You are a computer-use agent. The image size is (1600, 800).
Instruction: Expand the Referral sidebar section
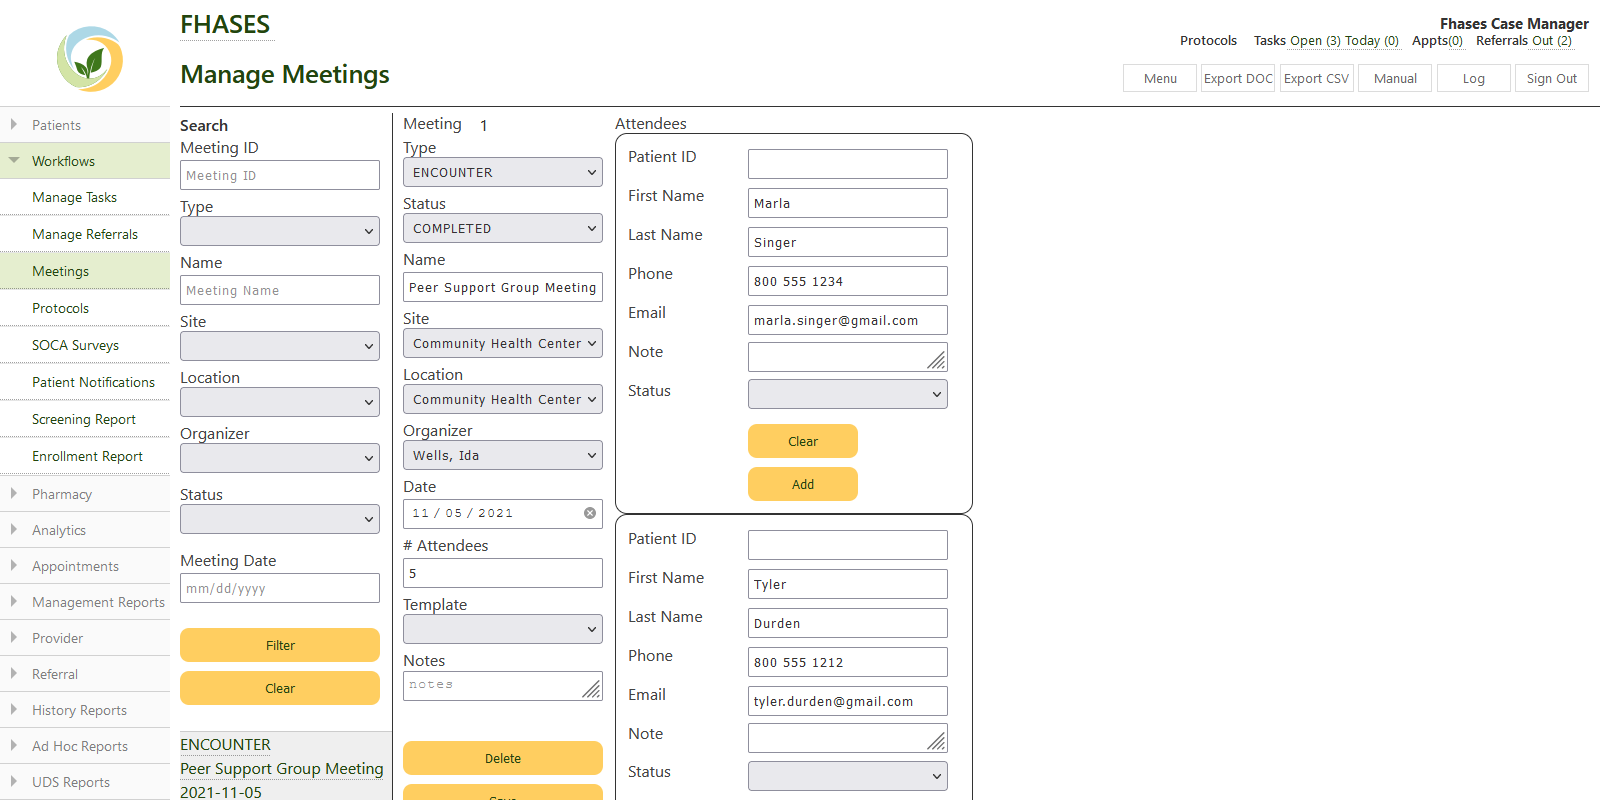click(x=85, y=674)
